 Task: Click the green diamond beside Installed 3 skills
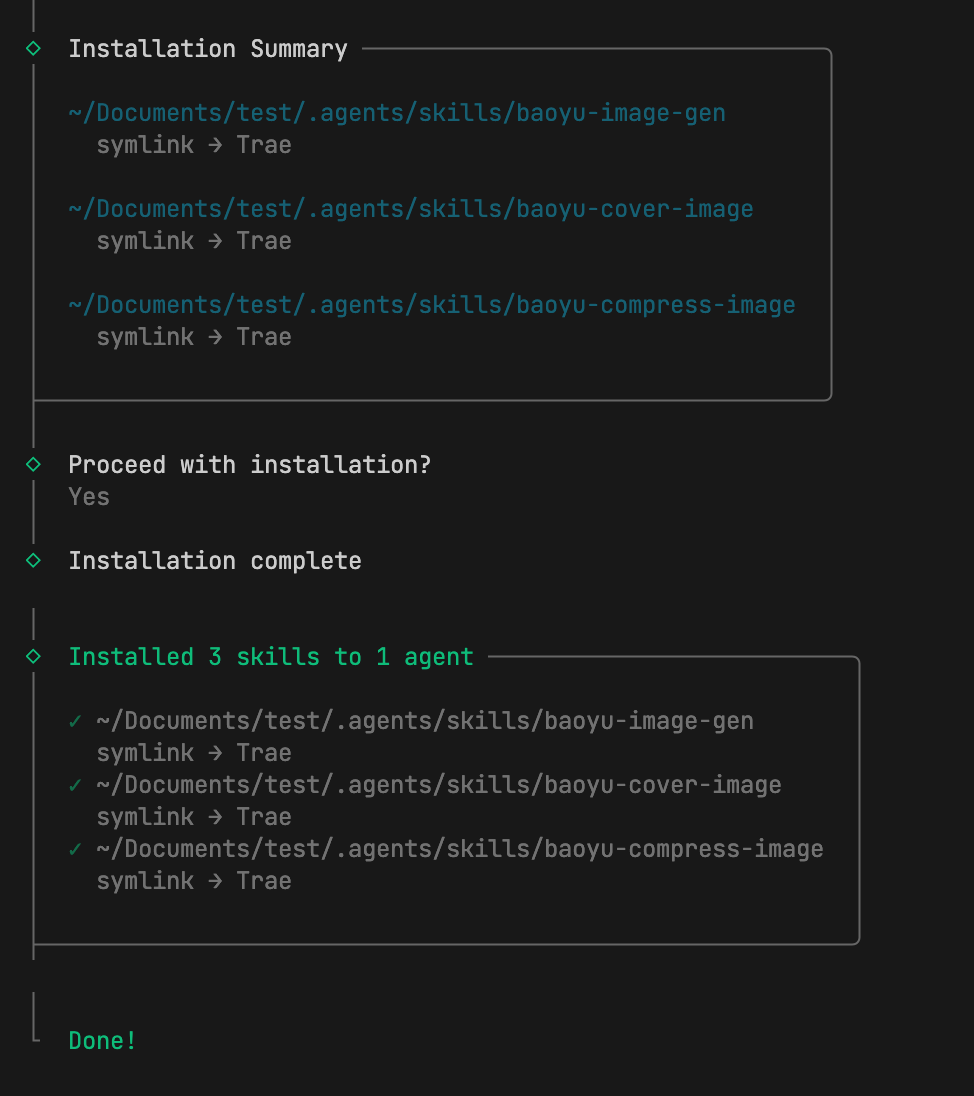click(33, 656)
